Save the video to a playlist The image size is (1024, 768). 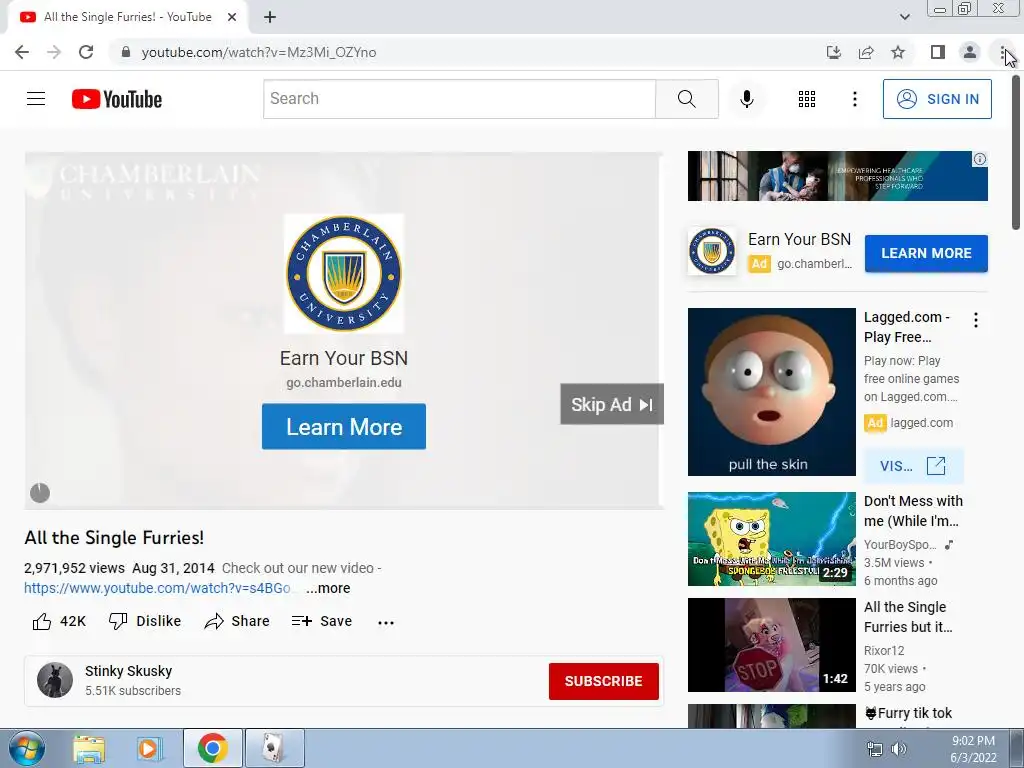(322, 621)
